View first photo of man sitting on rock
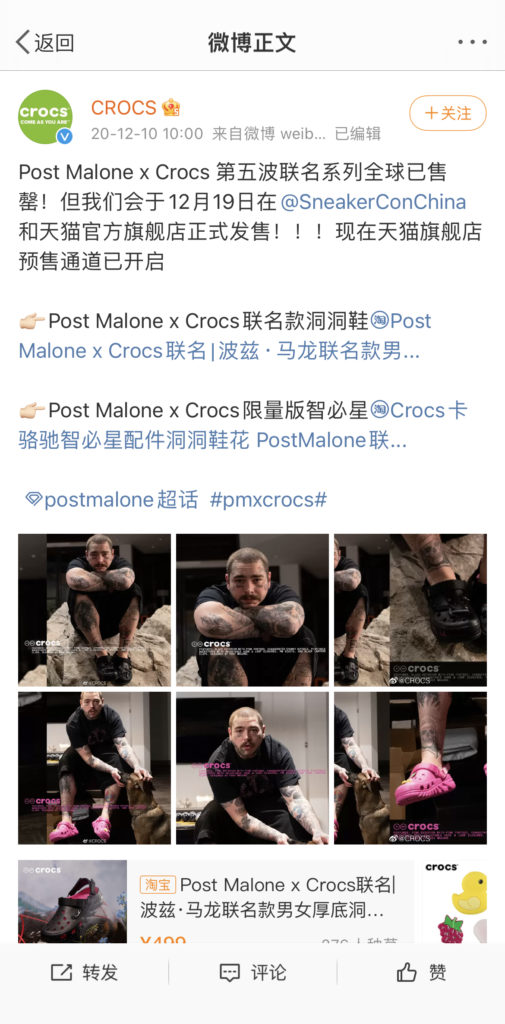 [x=94, y=610]
